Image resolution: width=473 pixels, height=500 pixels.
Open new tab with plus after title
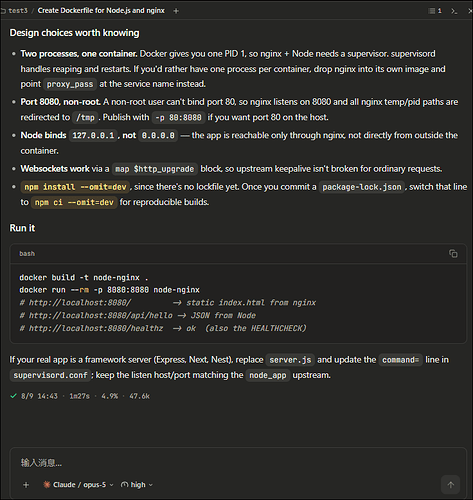(x=176, y=11)
